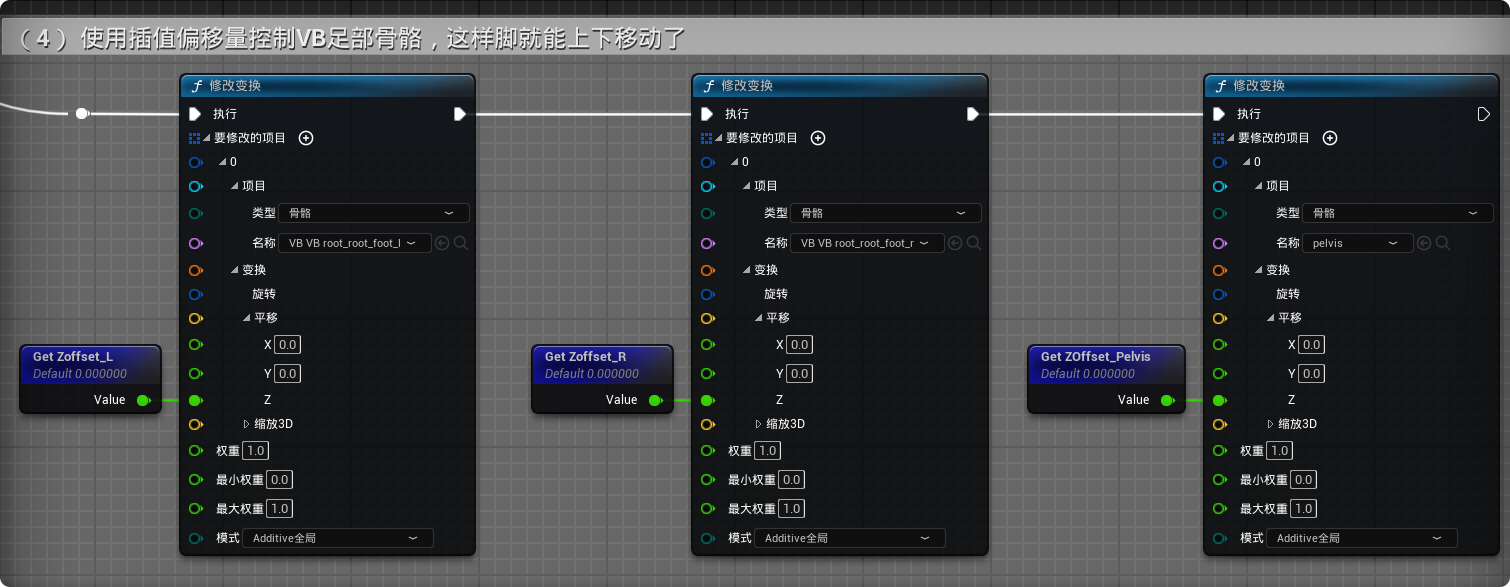The height and width of the screenshot is (587, 1510).
Task: Collapse 要修改的项目 on VB root_root_foot_l node
Action: (208, 138)
